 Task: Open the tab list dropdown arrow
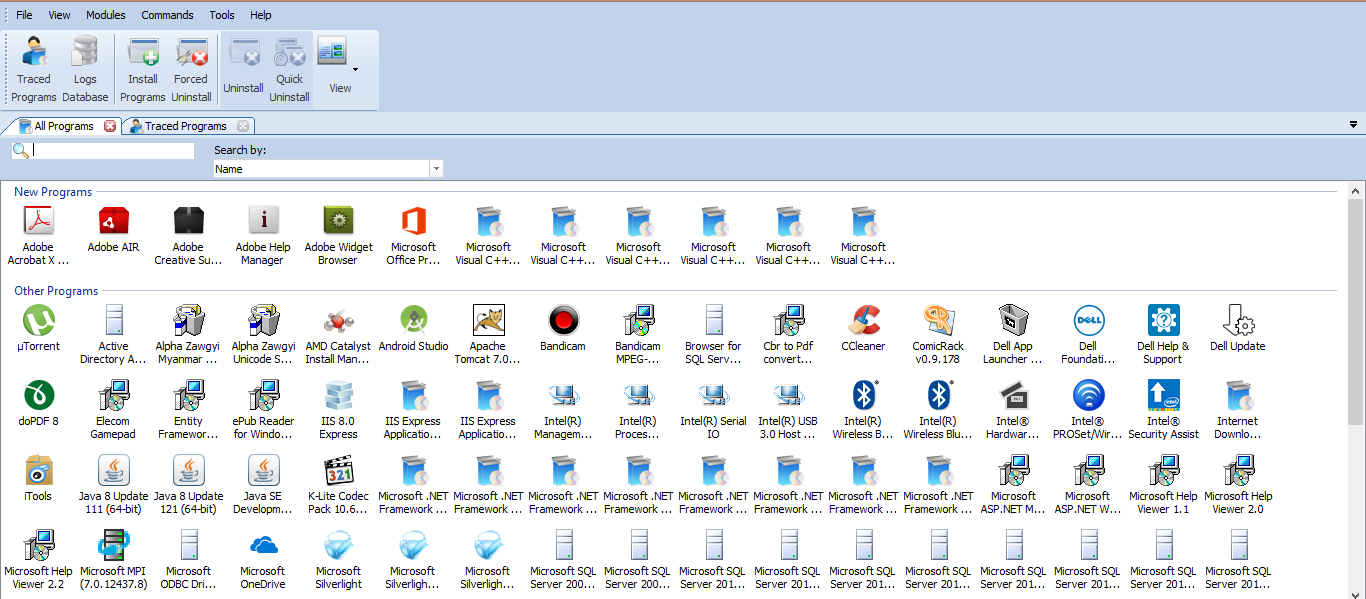click(x=1353, y=125)
